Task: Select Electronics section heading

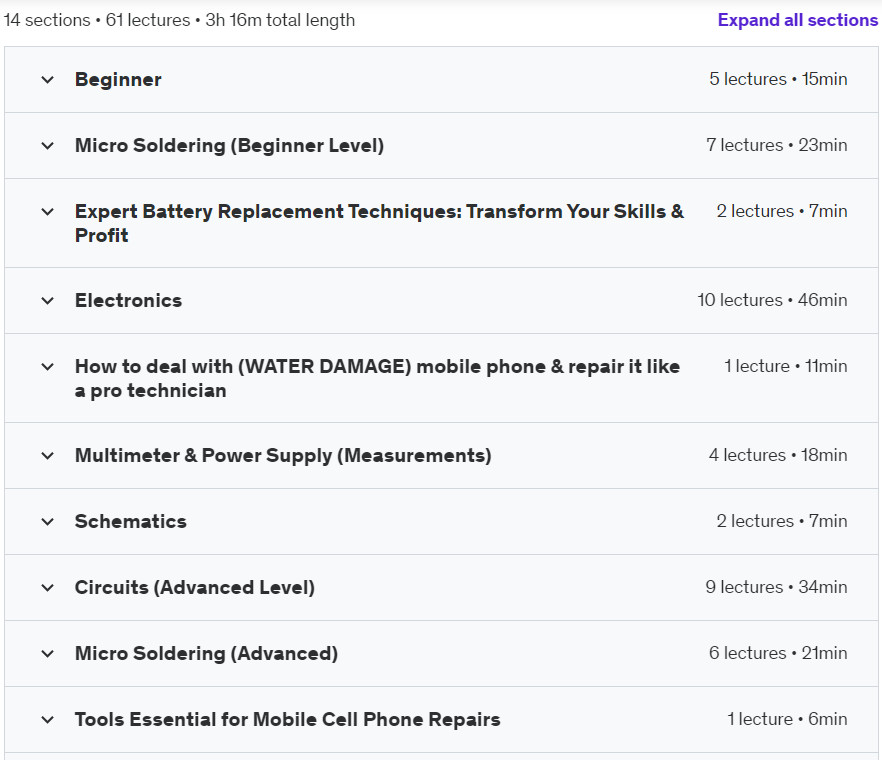Action: 128,300
